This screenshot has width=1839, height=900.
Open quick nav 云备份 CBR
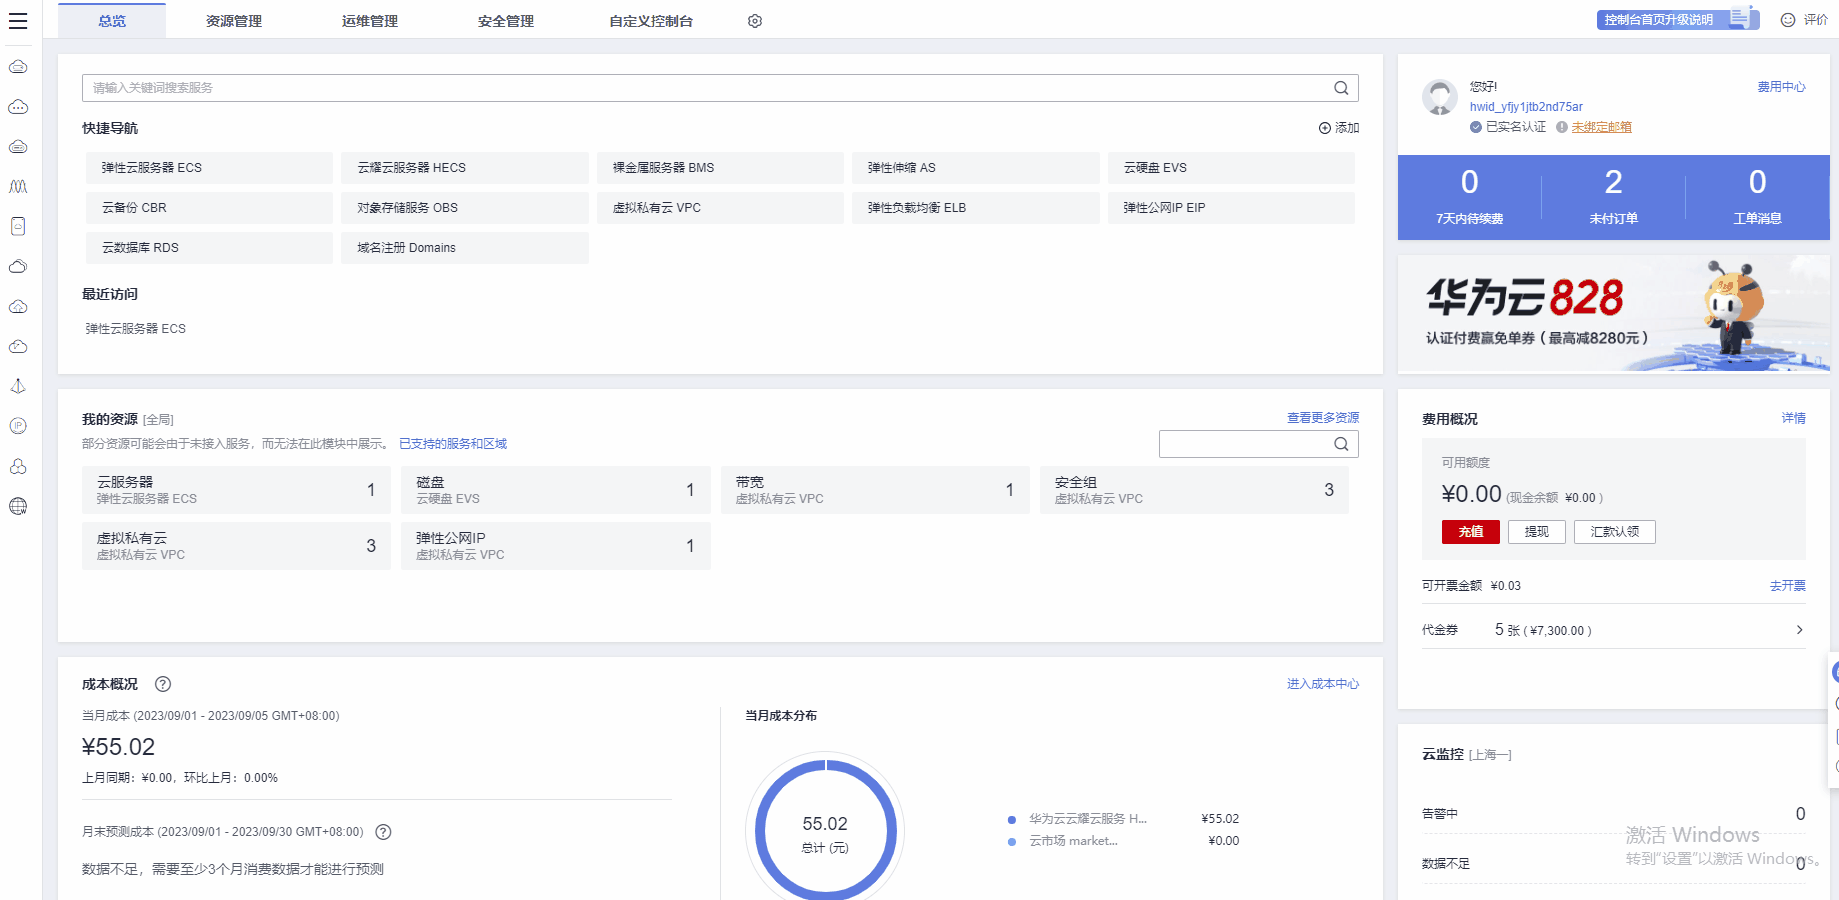[x=209, y=208]
